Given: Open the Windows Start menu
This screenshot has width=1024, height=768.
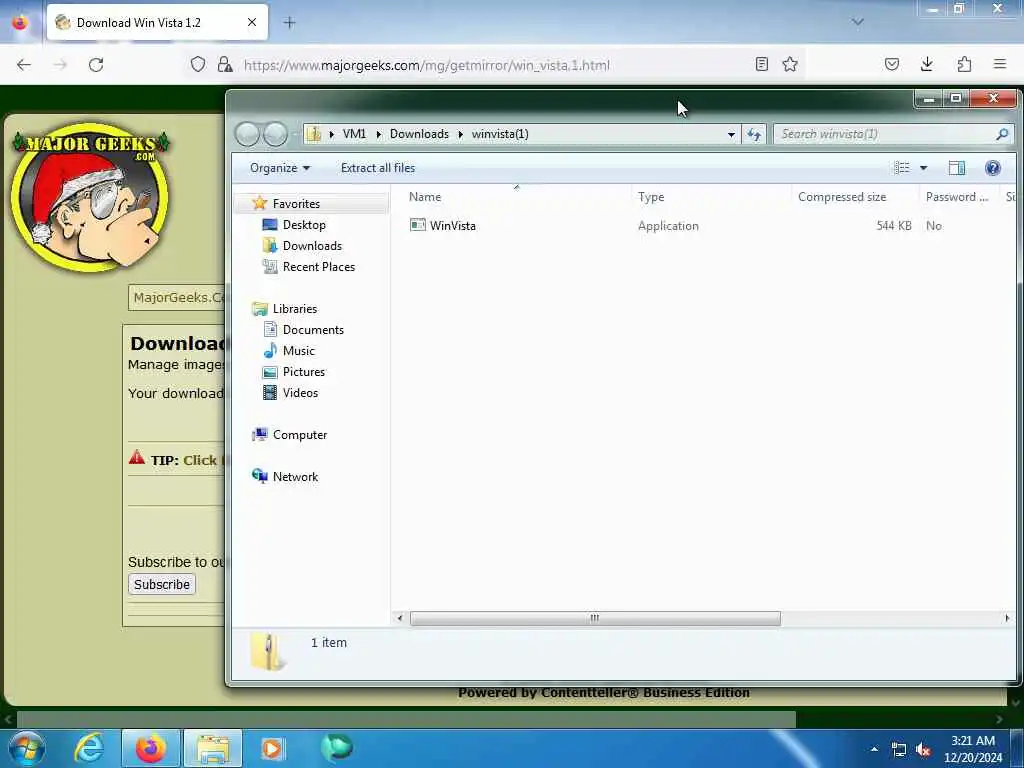Looking at the screenshot, I should coord(27,748).
